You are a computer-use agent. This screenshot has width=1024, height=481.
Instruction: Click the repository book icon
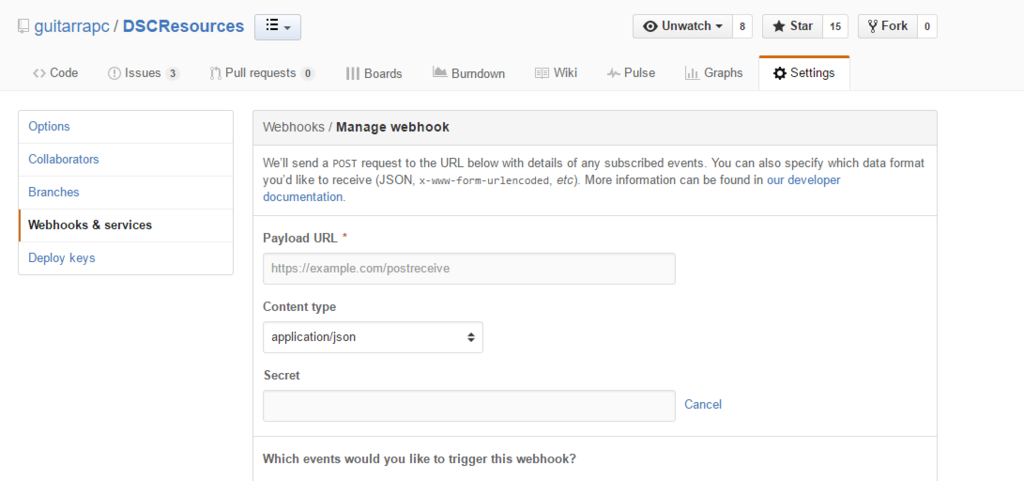(23, 27)
